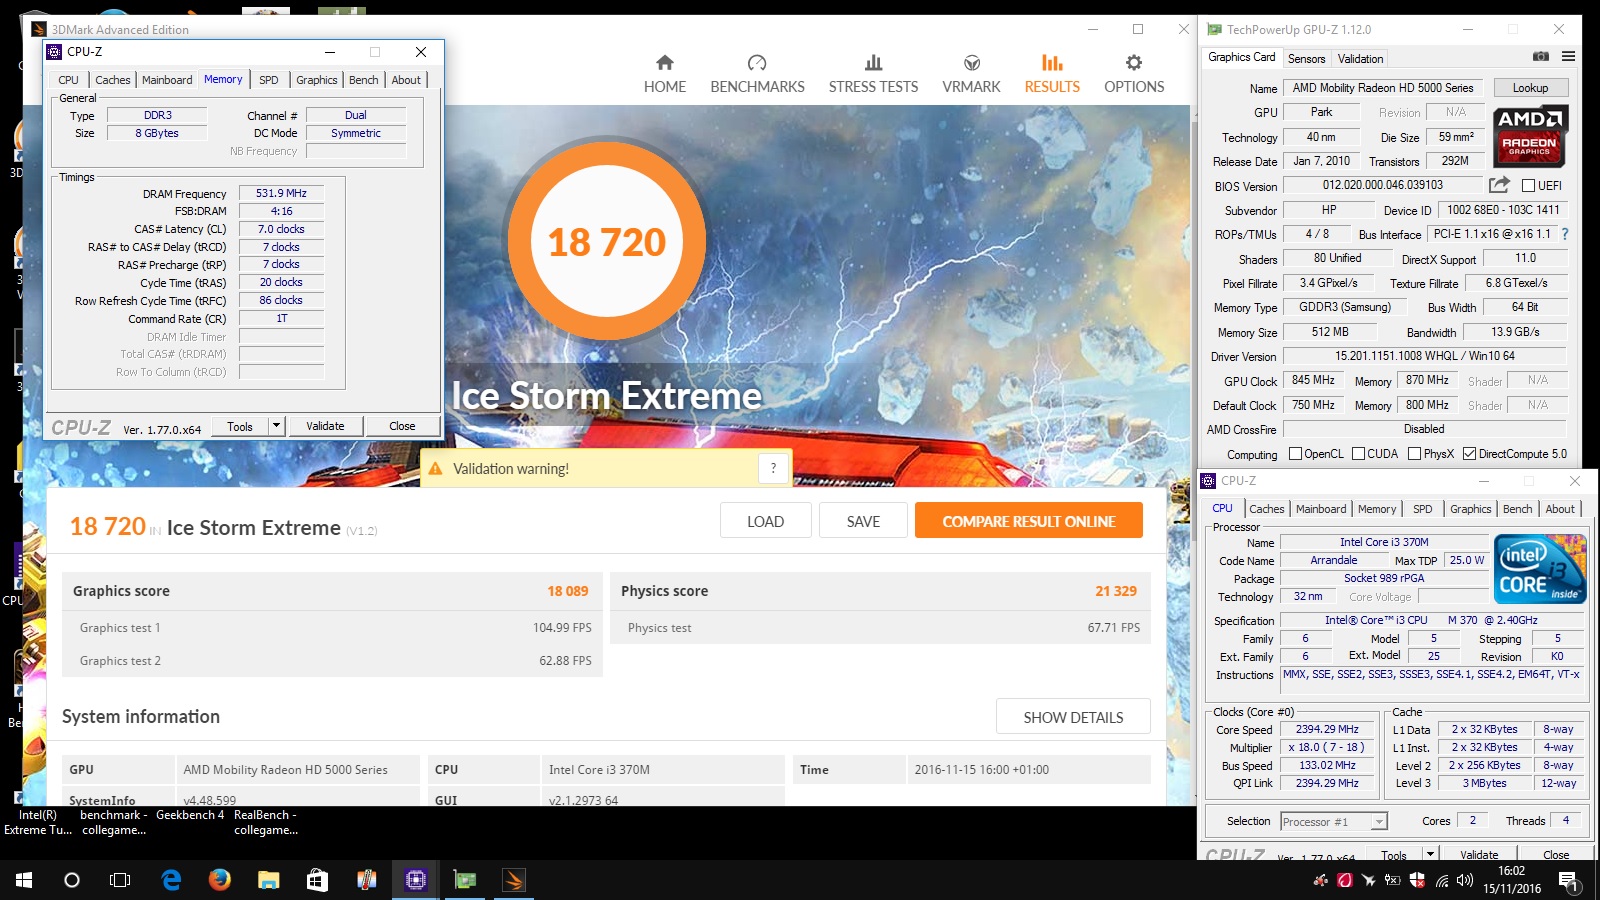
Task: Open Task View on the taskbar
Action: pos(120,880)
